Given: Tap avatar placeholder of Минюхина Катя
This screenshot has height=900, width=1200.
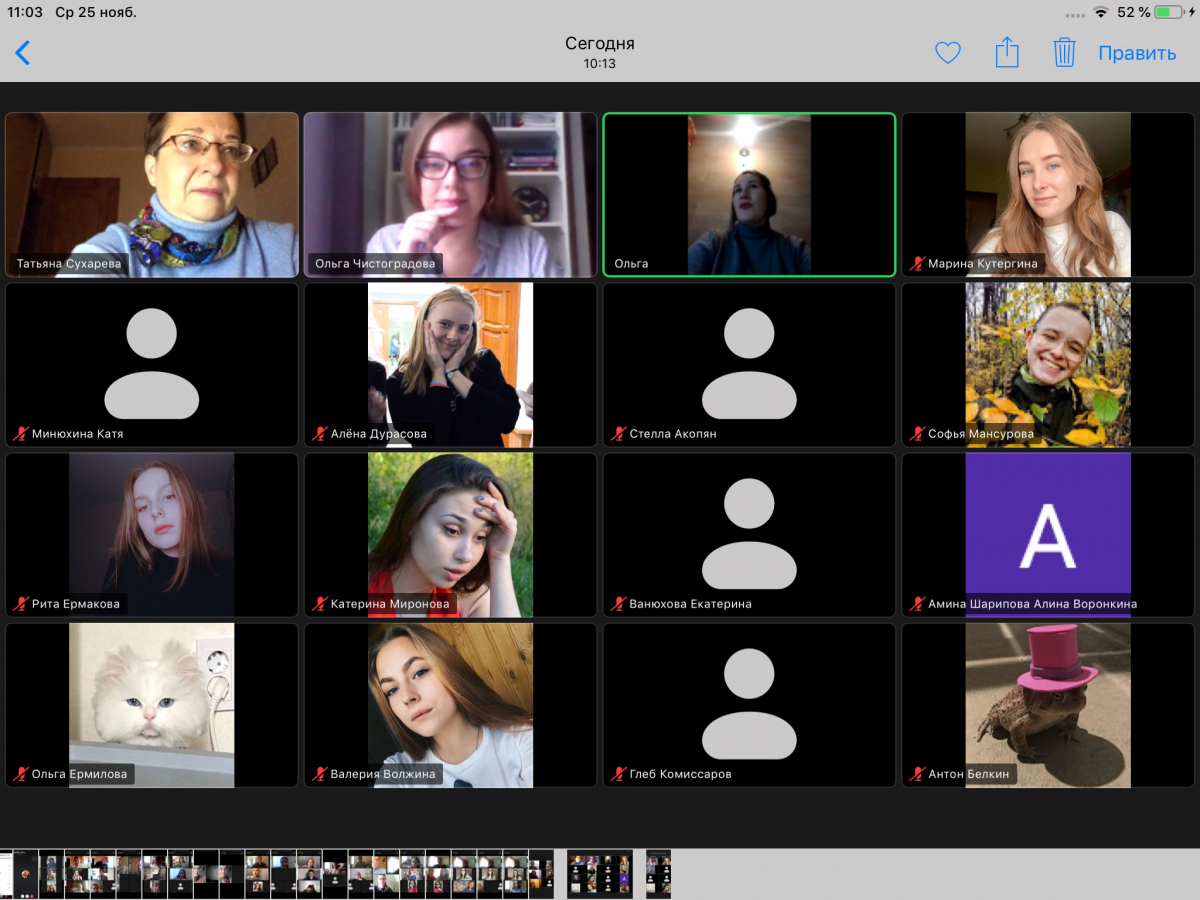Looking at the screenshot, I should coord(152,363).
